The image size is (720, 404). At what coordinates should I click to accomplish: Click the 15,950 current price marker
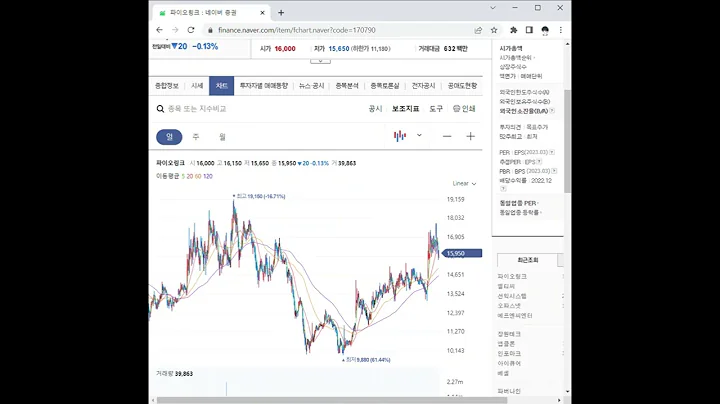462,253
